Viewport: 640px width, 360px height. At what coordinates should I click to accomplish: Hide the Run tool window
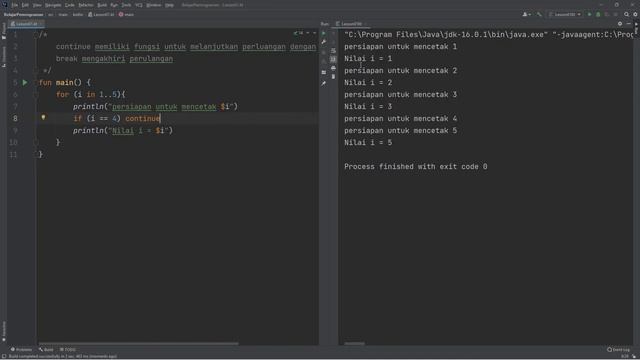(x=629, y=24)
